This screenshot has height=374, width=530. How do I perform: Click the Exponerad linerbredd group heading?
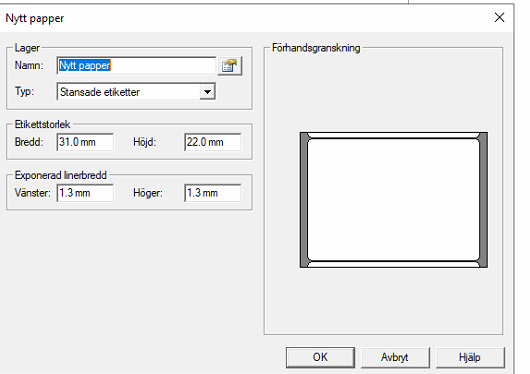pos(61,175)
